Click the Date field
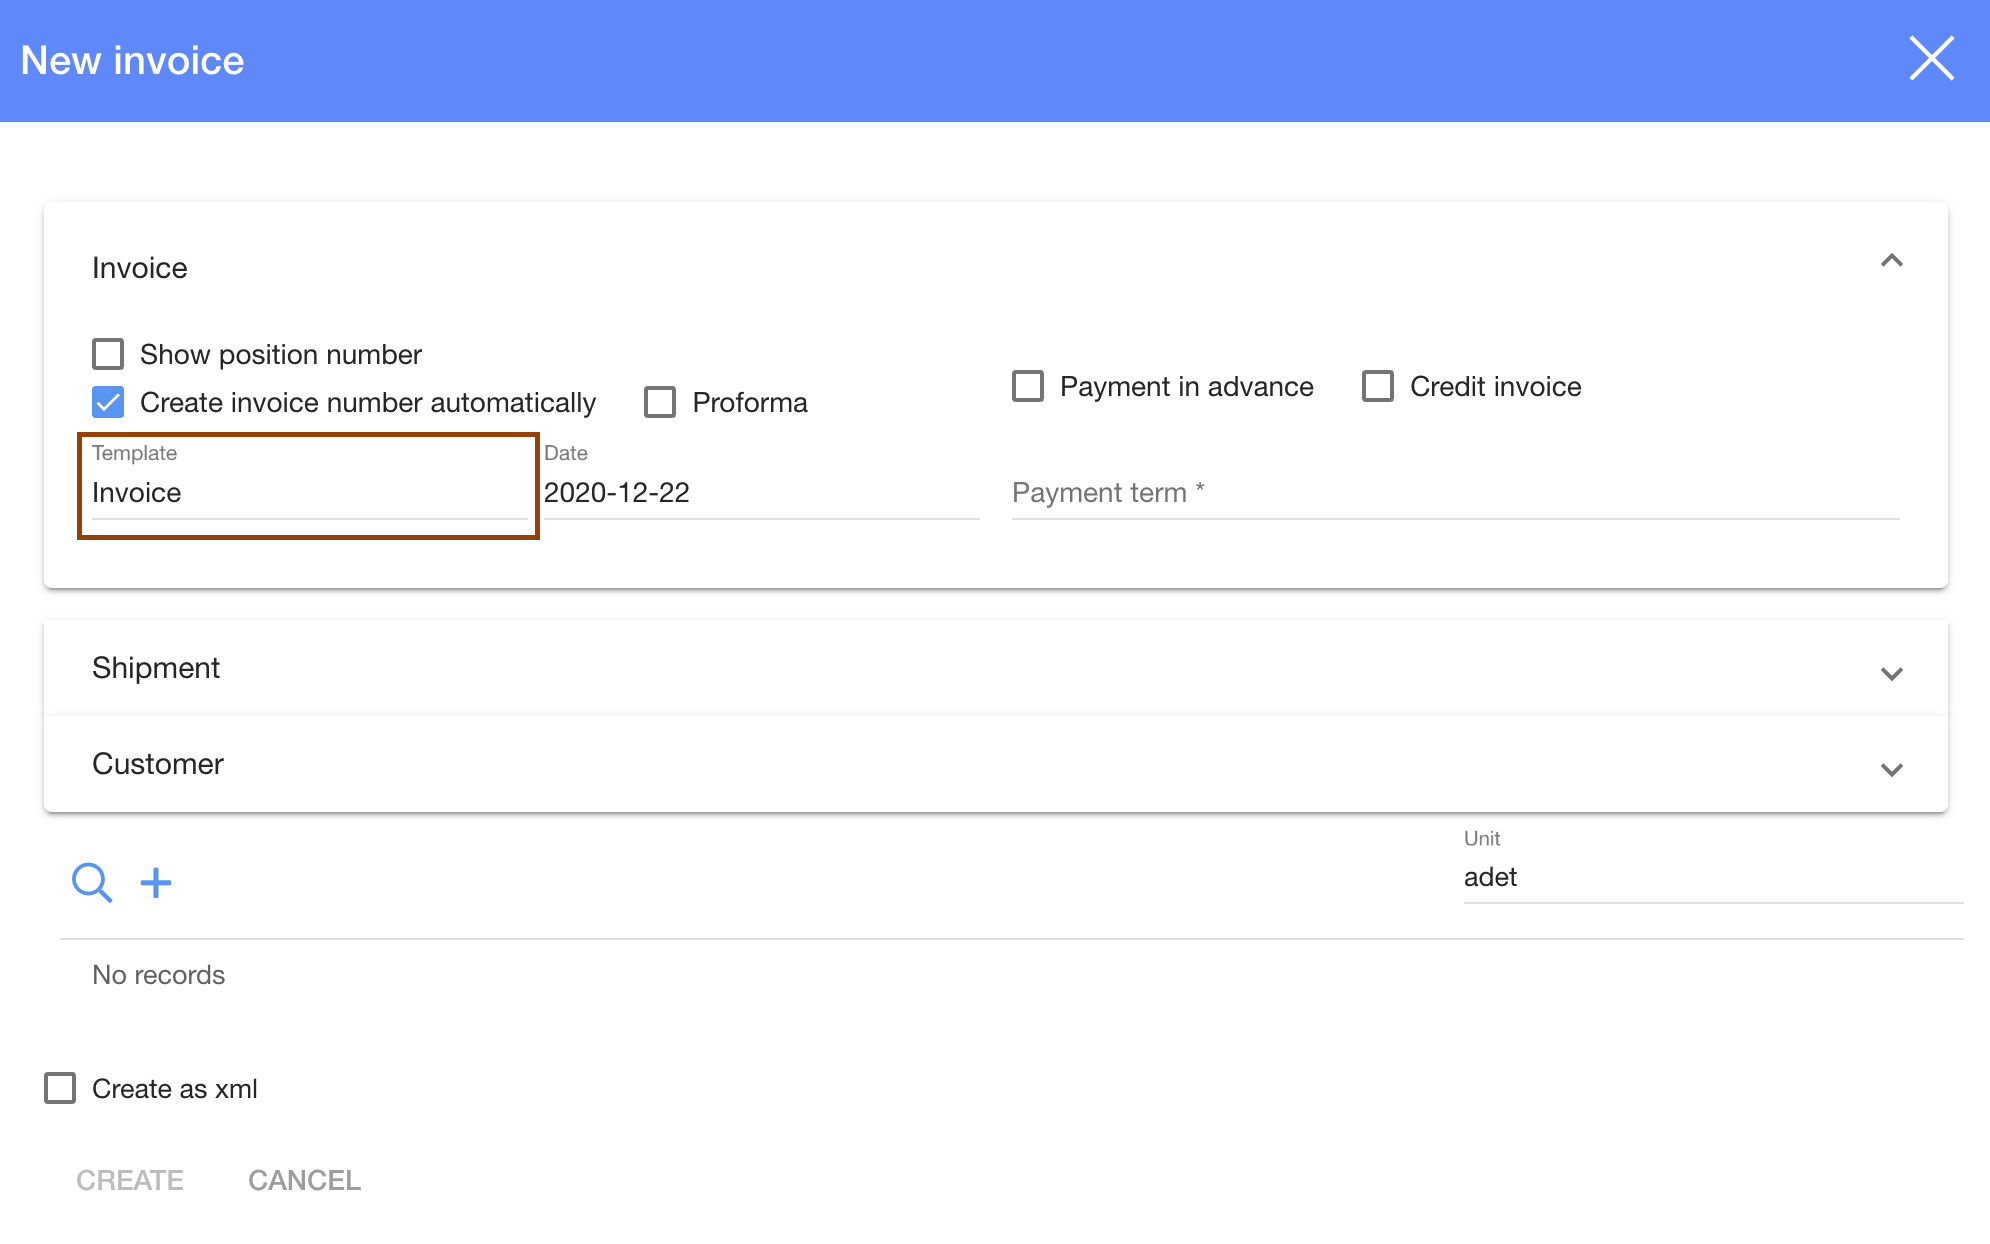The width and height of the screenshot is (1990, 1244). (x=760, y=493)
